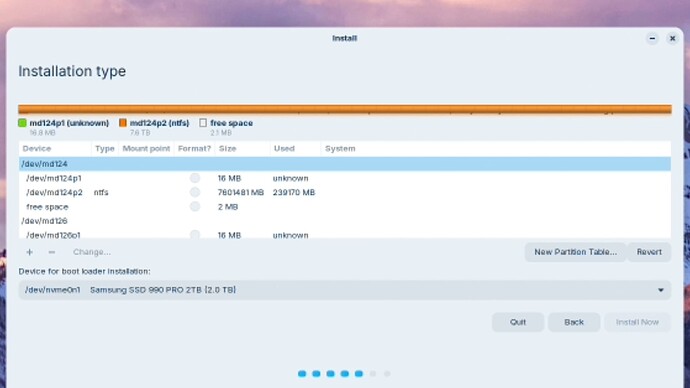Click the 7601481 MB size value
690x388 pixels.
point(241,192)
